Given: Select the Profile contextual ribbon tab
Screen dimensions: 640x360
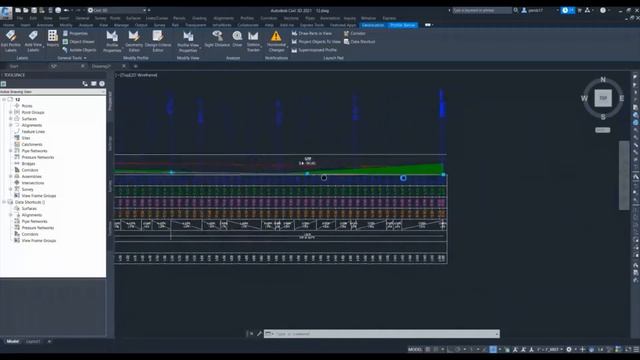Looking at the screenshot, I should tap(402, 25).
